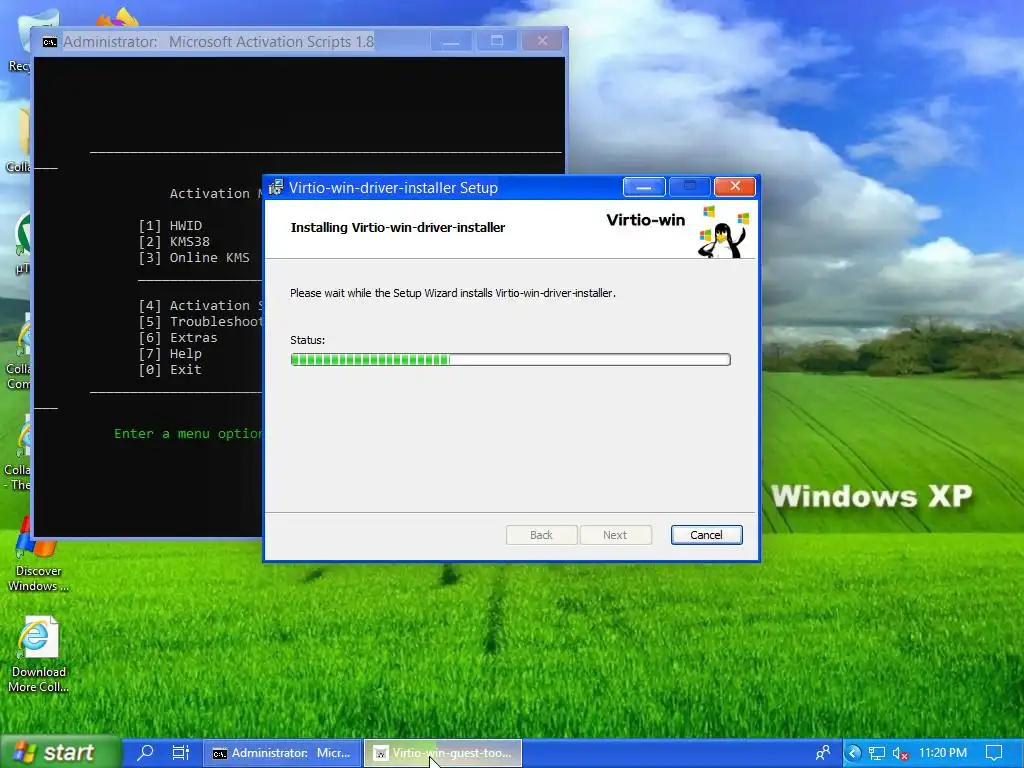This screenshot has width=1024, height=768.
Task: Click the green Enter a menu option prompt
Action: pos(188,434)
